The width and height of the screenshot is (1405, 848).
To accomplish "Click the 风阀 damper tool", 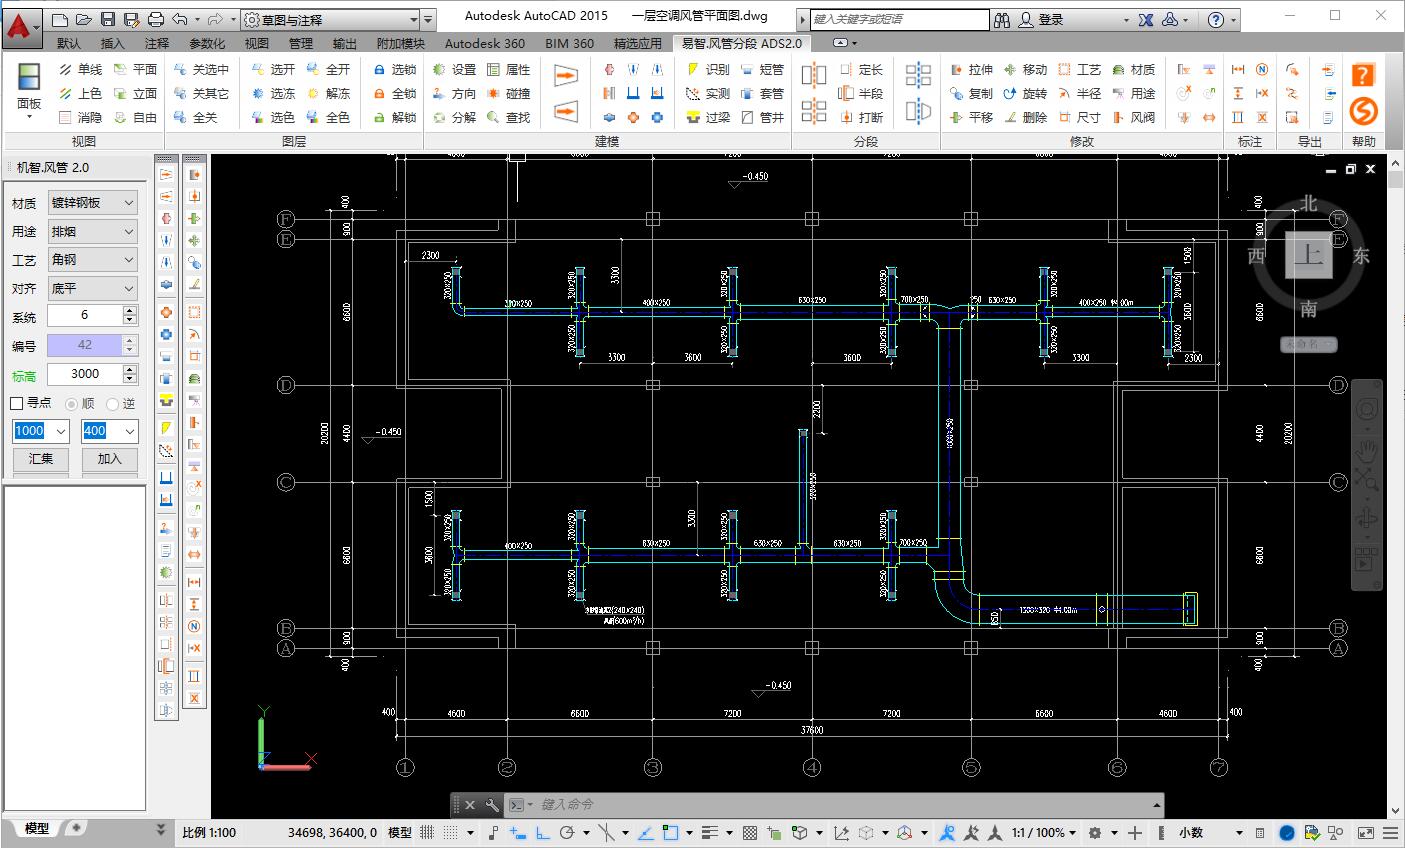I will (x=1132, y=117).
